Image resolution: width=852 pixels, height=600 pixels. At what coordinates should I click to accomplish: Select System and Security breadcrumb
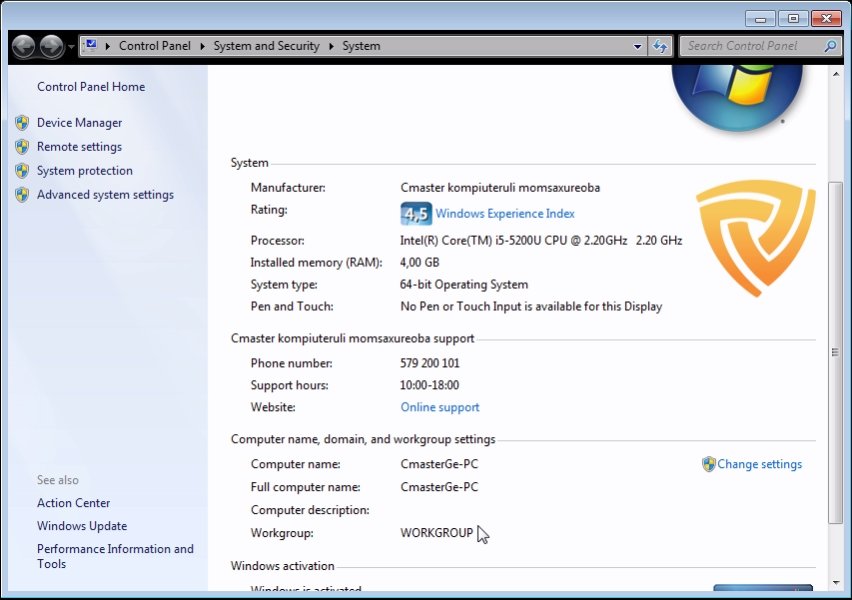click(266, 46)
